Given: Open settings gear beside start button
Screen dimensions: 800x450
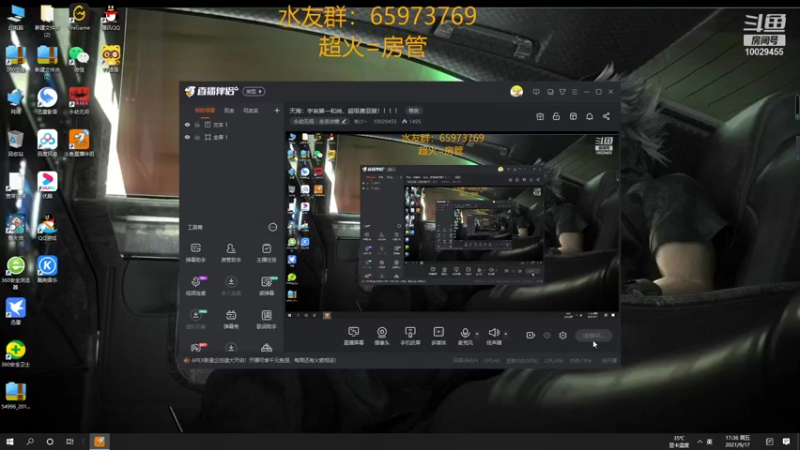Looking at the screenshot, I should coord(563,335).
